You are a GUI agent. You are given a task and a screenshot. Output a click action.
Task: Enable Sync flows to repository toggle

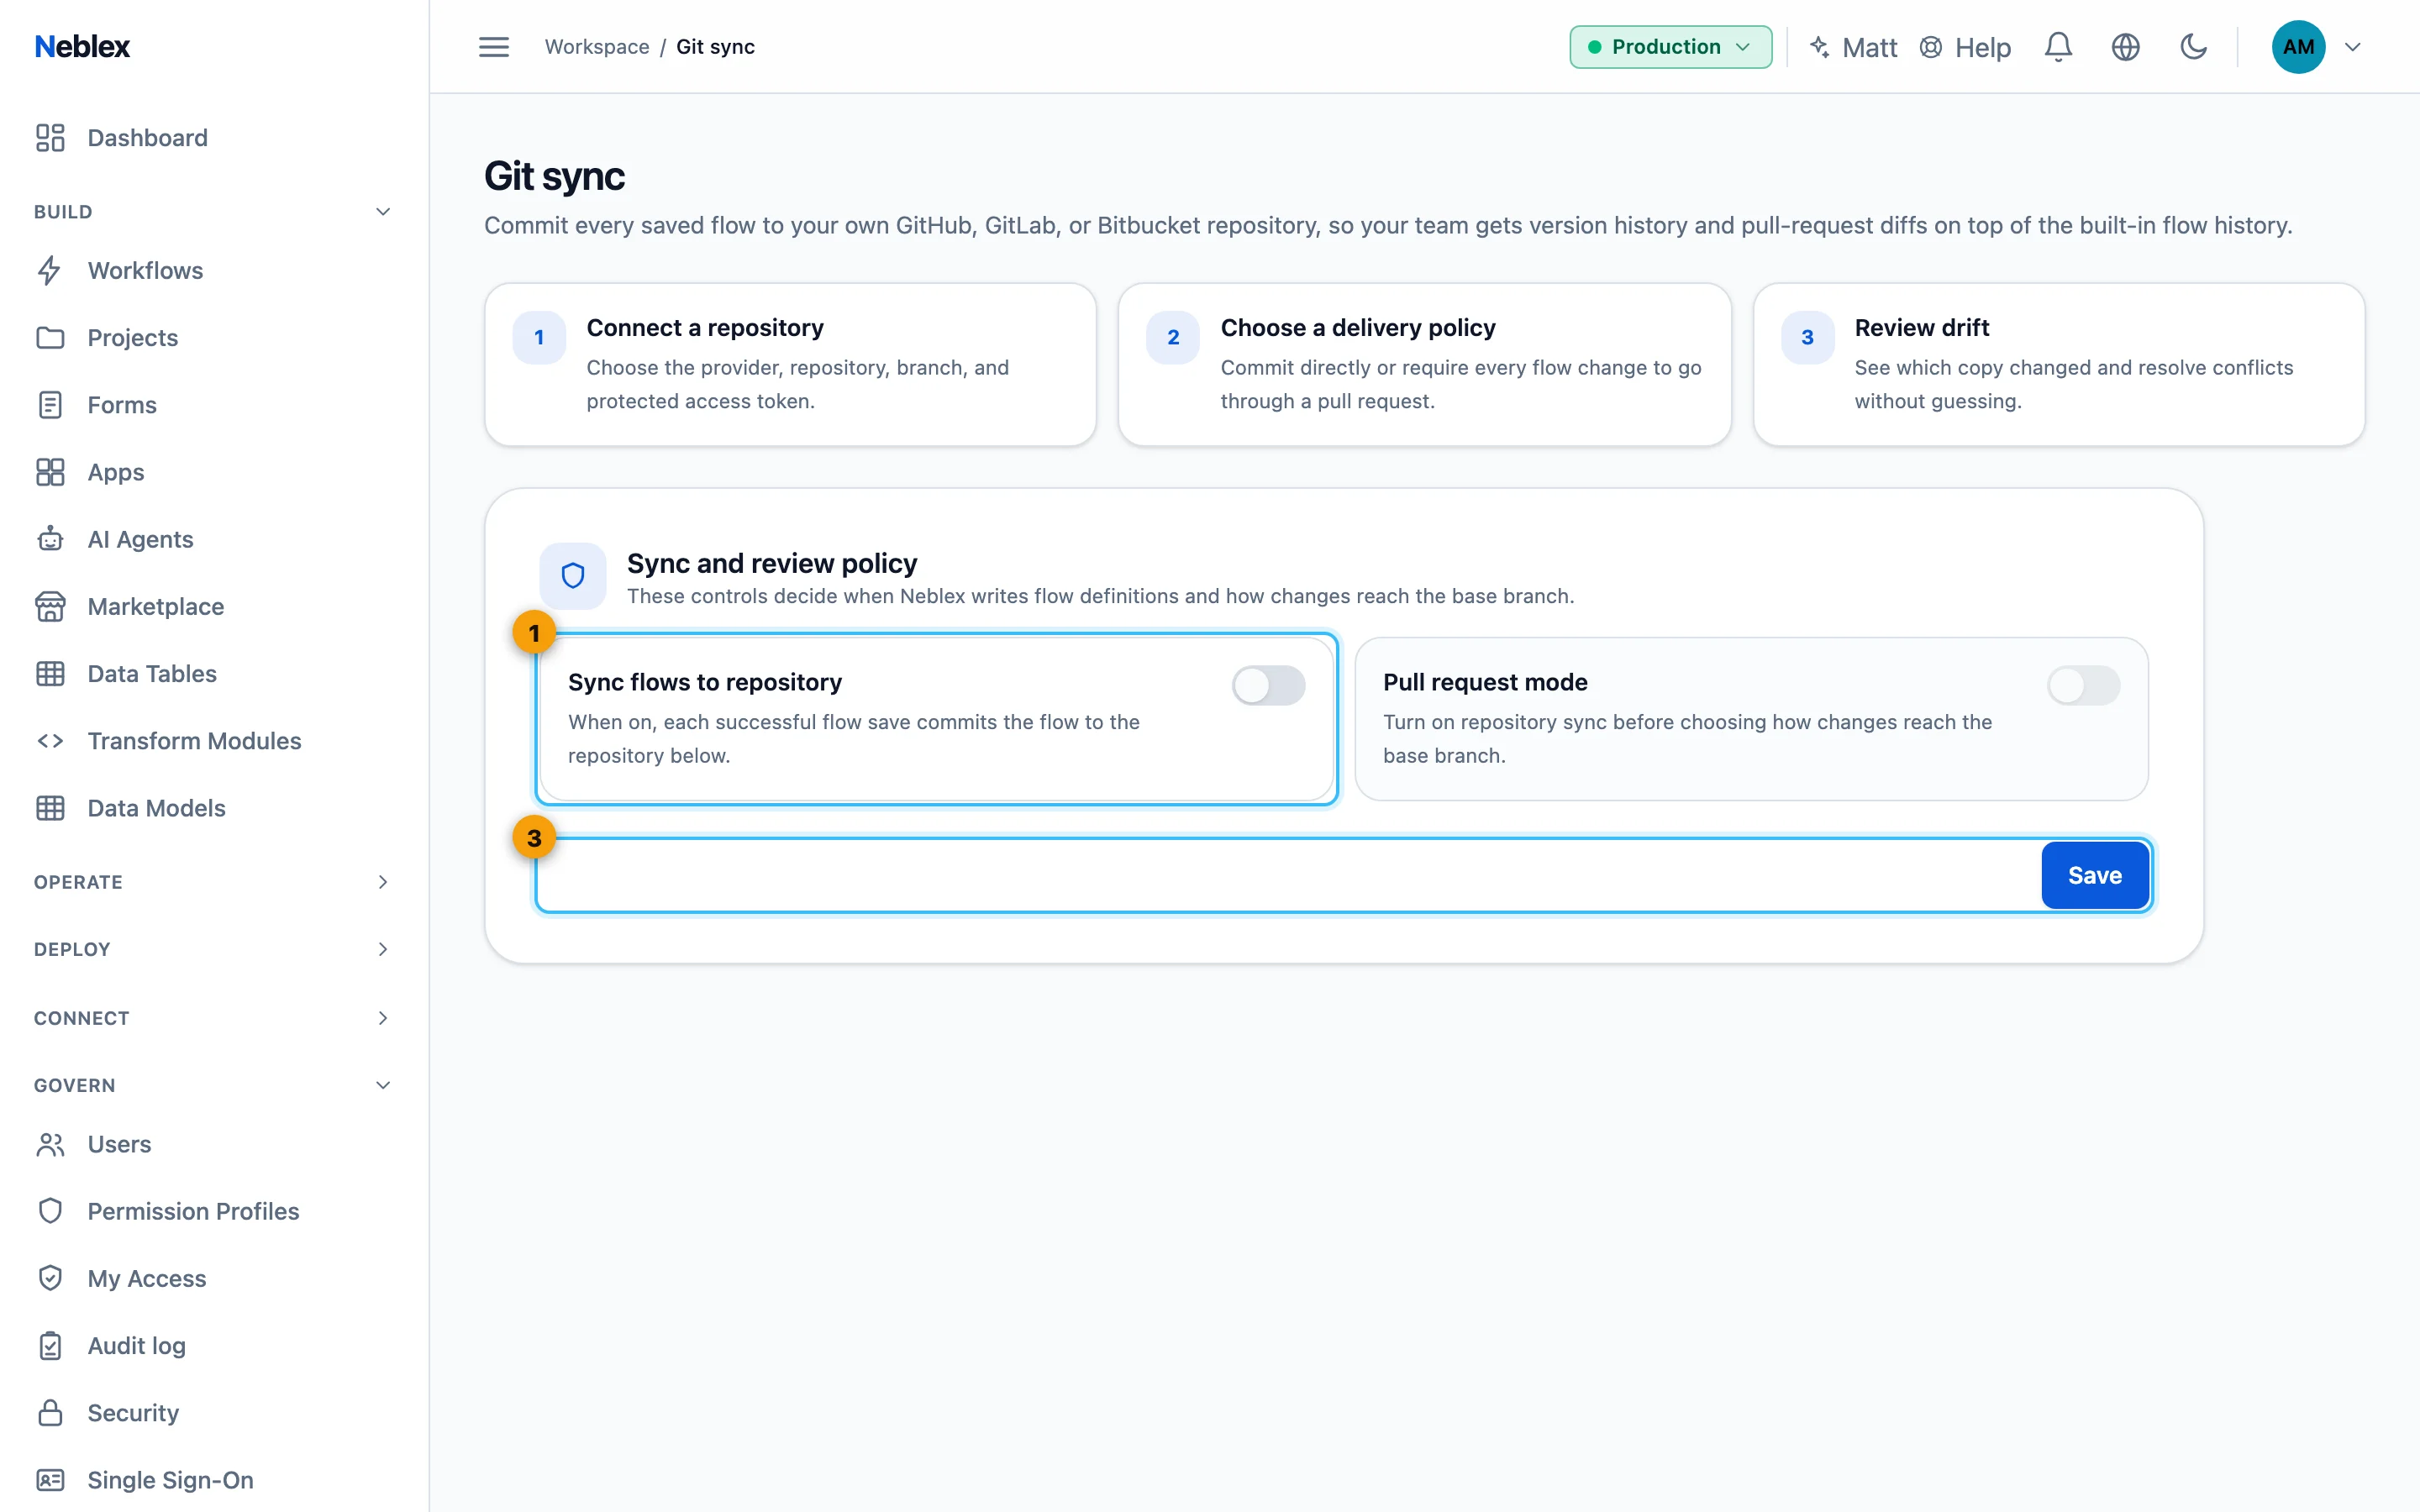[x=1268, y=686]
